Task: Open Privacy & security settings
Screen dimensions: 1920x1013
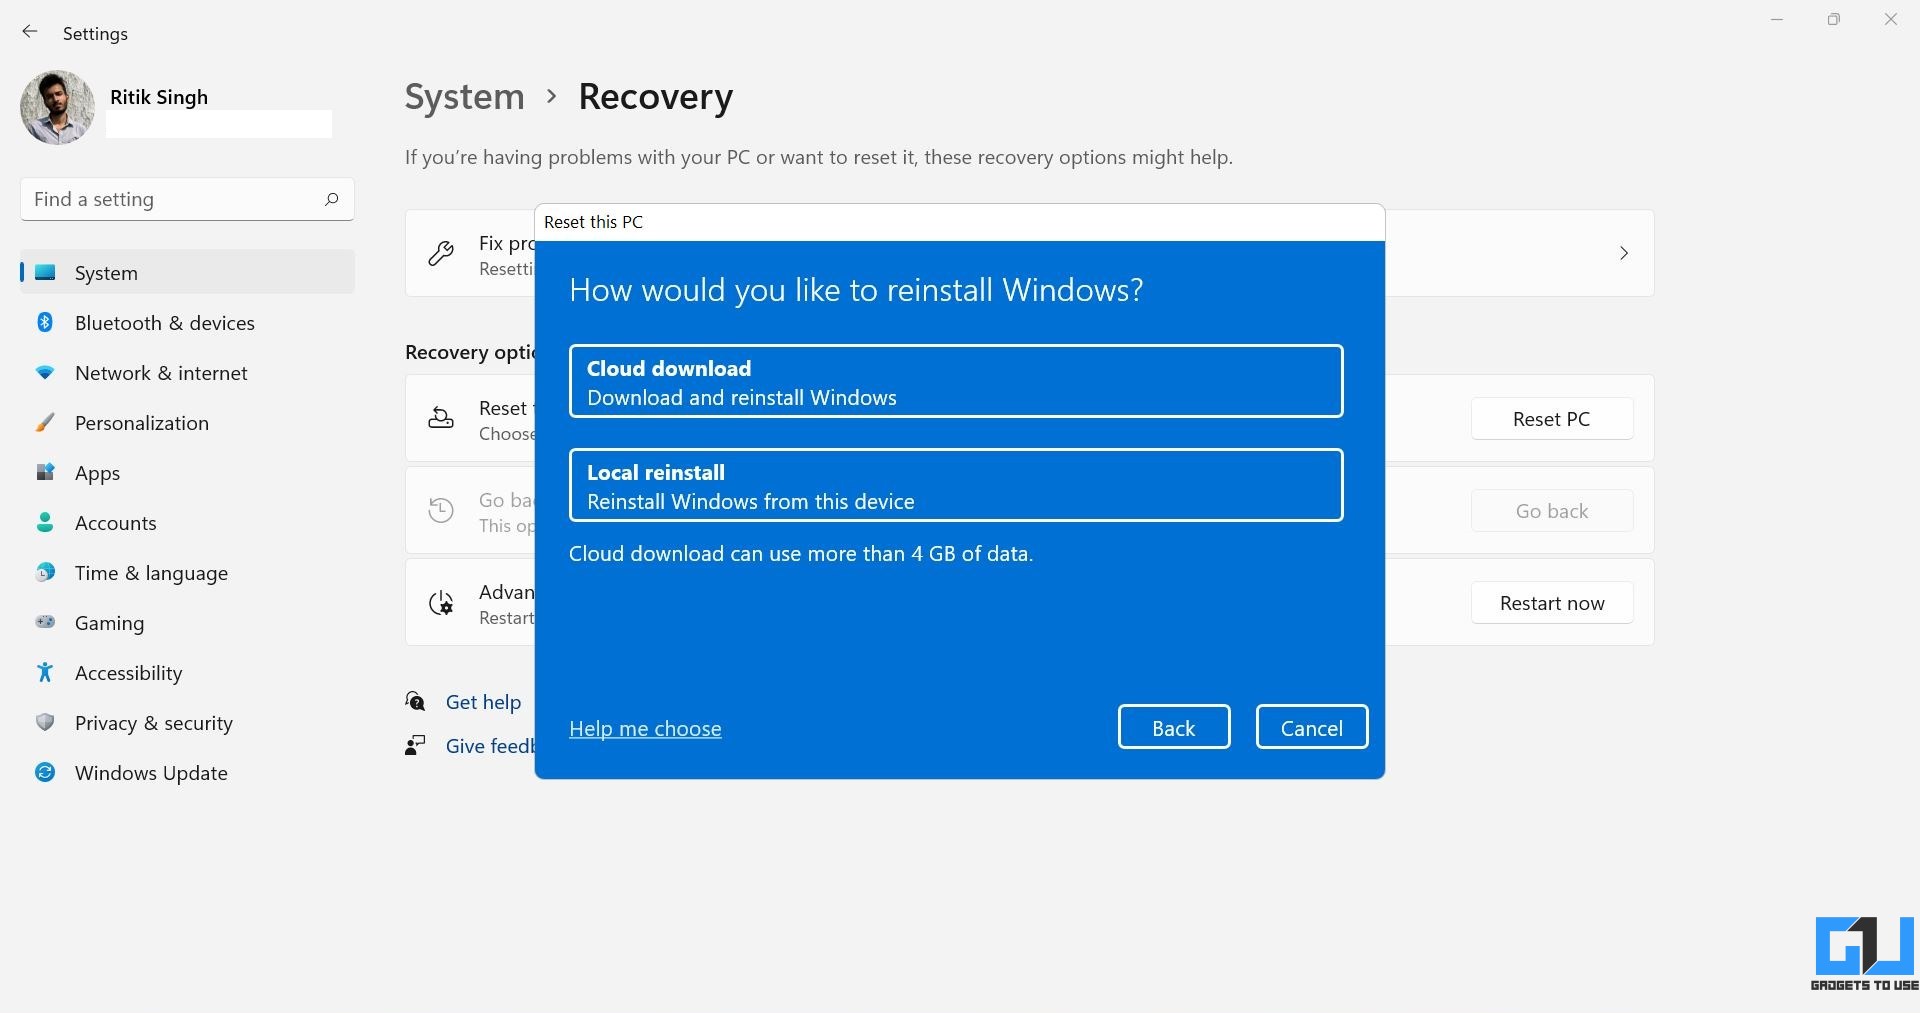Action: 187,722
